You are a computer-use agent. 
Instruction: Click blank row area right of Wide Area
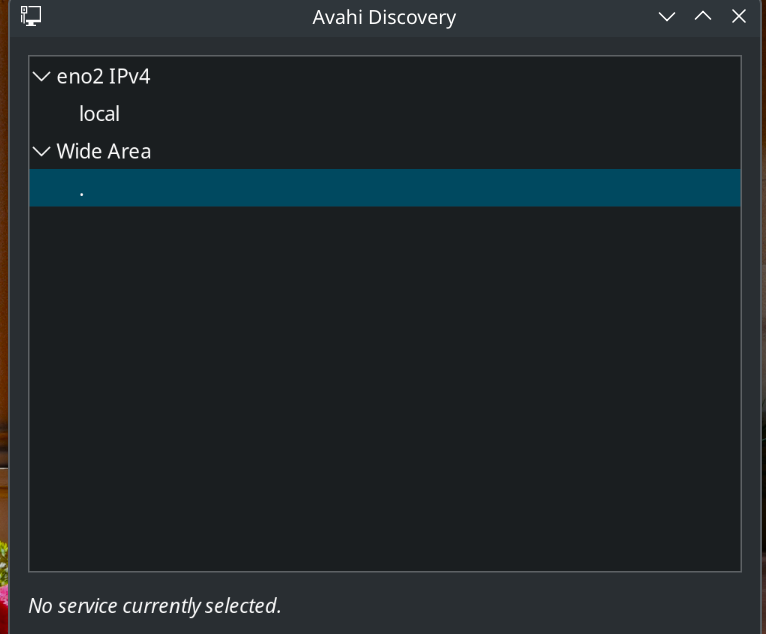446,151
